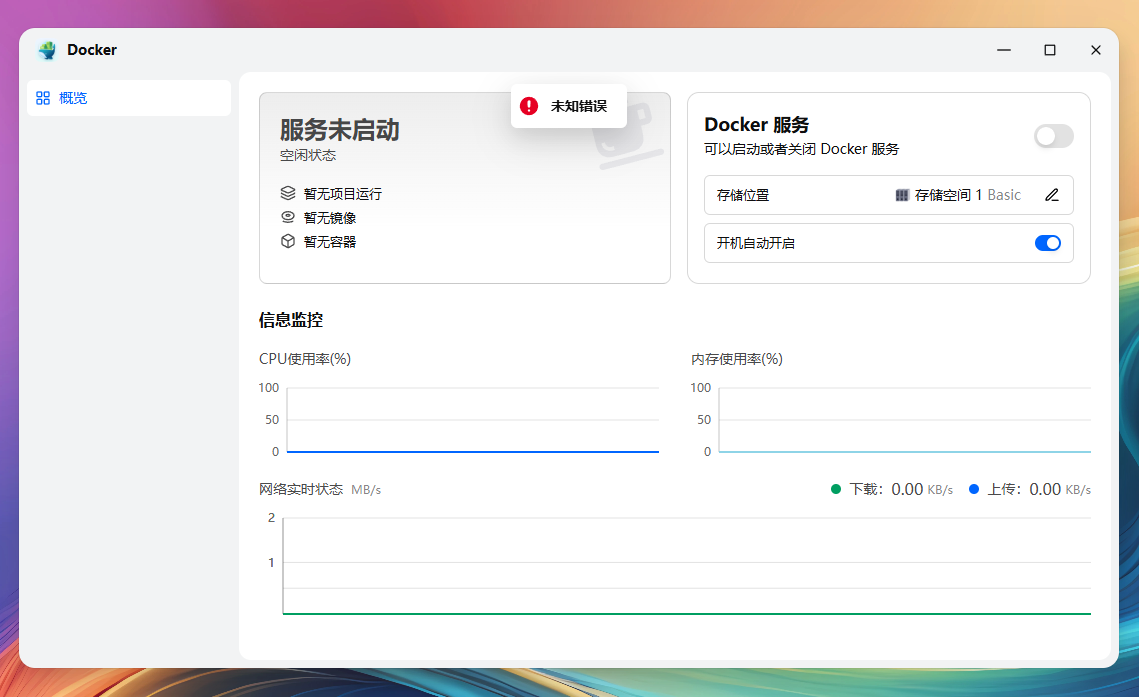Click the 开机自动开启 label
The image size is (1139, 697).
(x=755, y=243)
